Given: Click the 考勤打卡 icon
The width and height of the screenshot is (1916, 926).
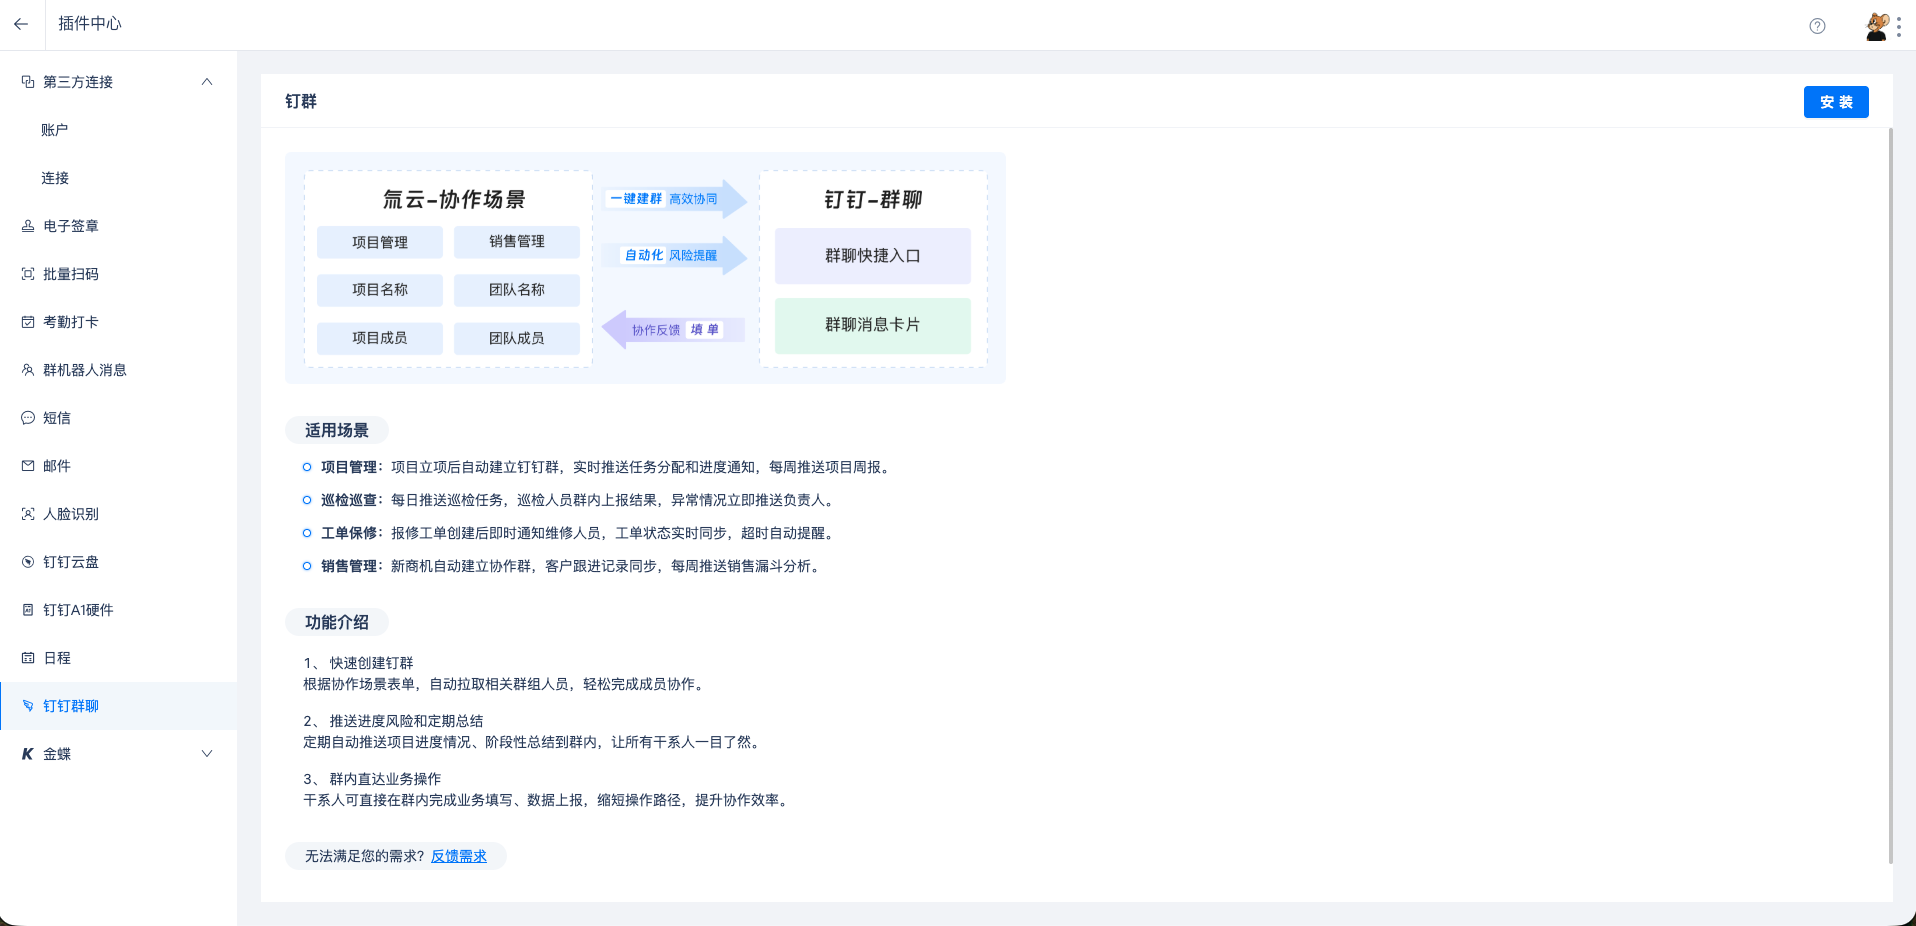Looking at the screenshot, I should (28, 322).
